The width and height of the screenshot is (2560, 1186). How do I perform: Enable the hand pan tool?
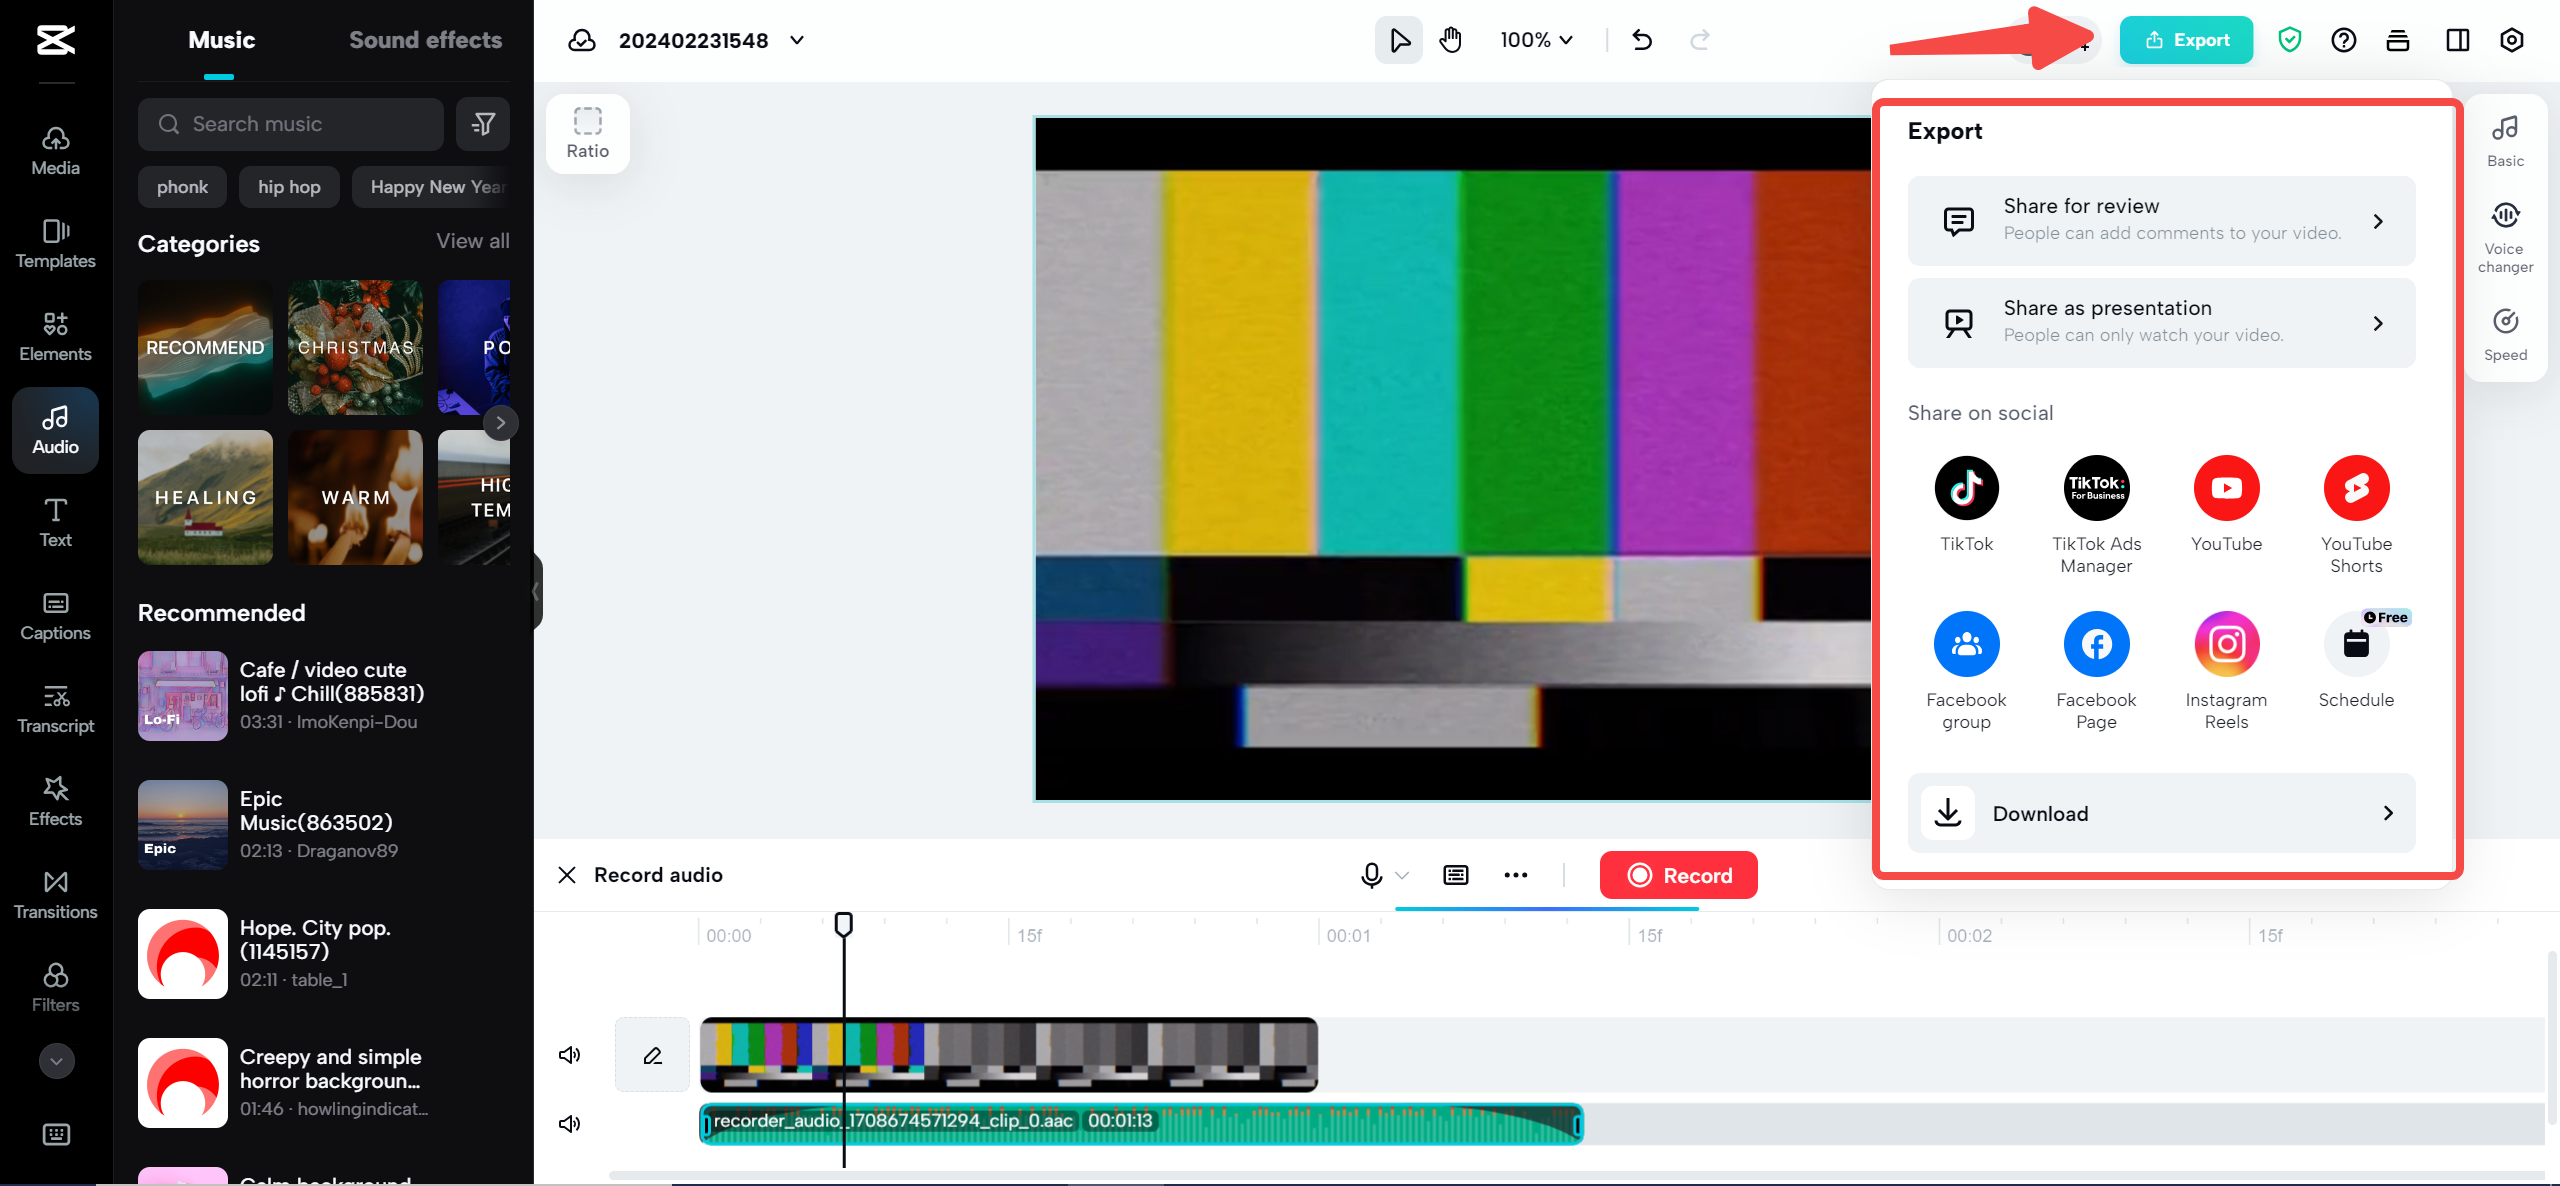pyautogui.click(x=1450, y=40)
